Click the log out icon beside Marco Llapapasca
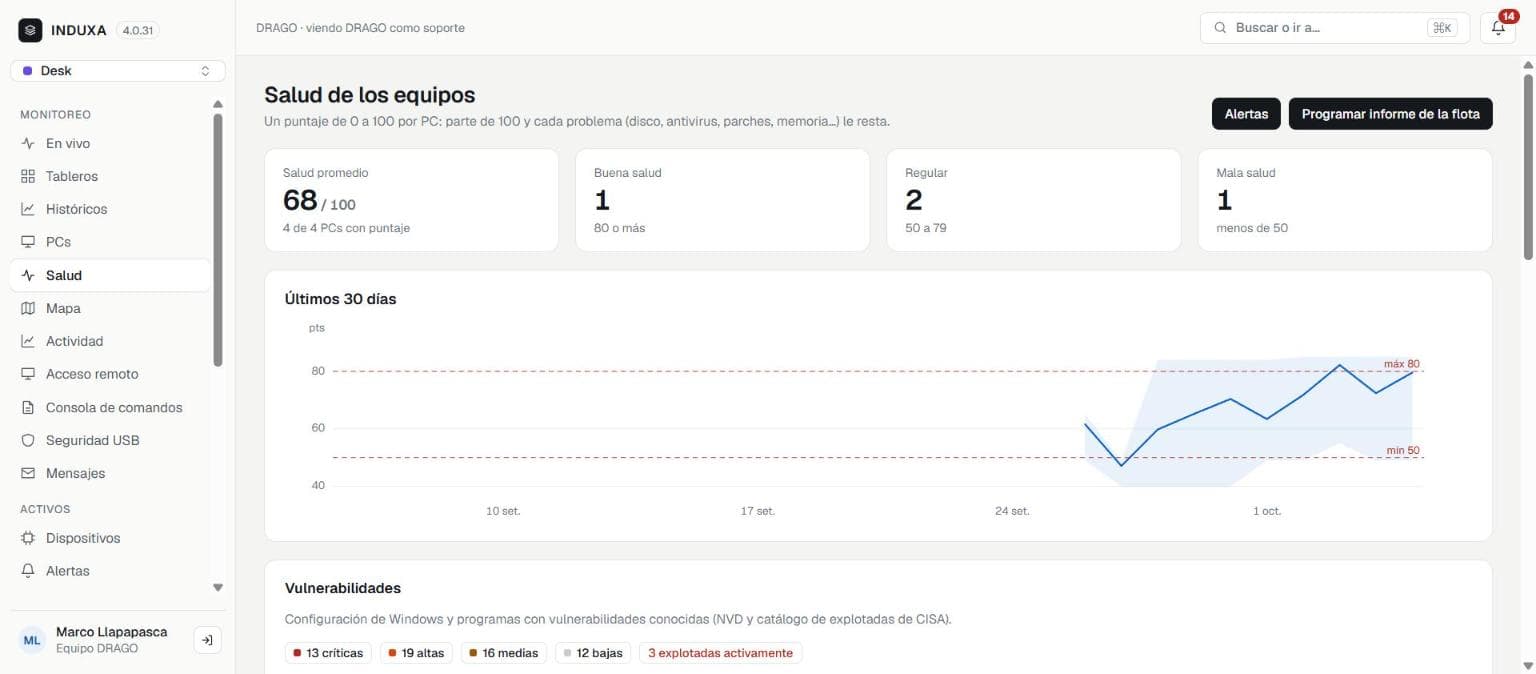Screen dimensions: 1536x674 pos(207,640)
